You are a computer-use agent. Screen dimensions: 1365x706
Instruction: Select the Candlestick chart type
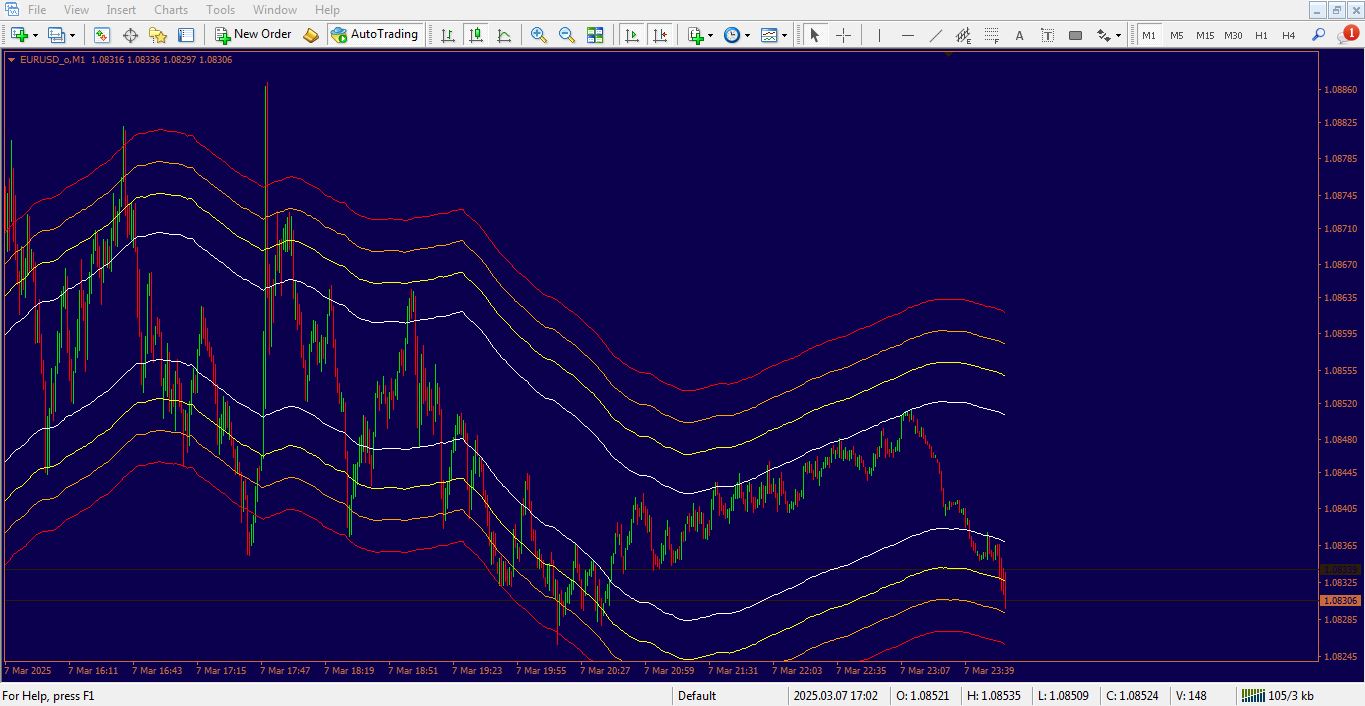[477, 35]
